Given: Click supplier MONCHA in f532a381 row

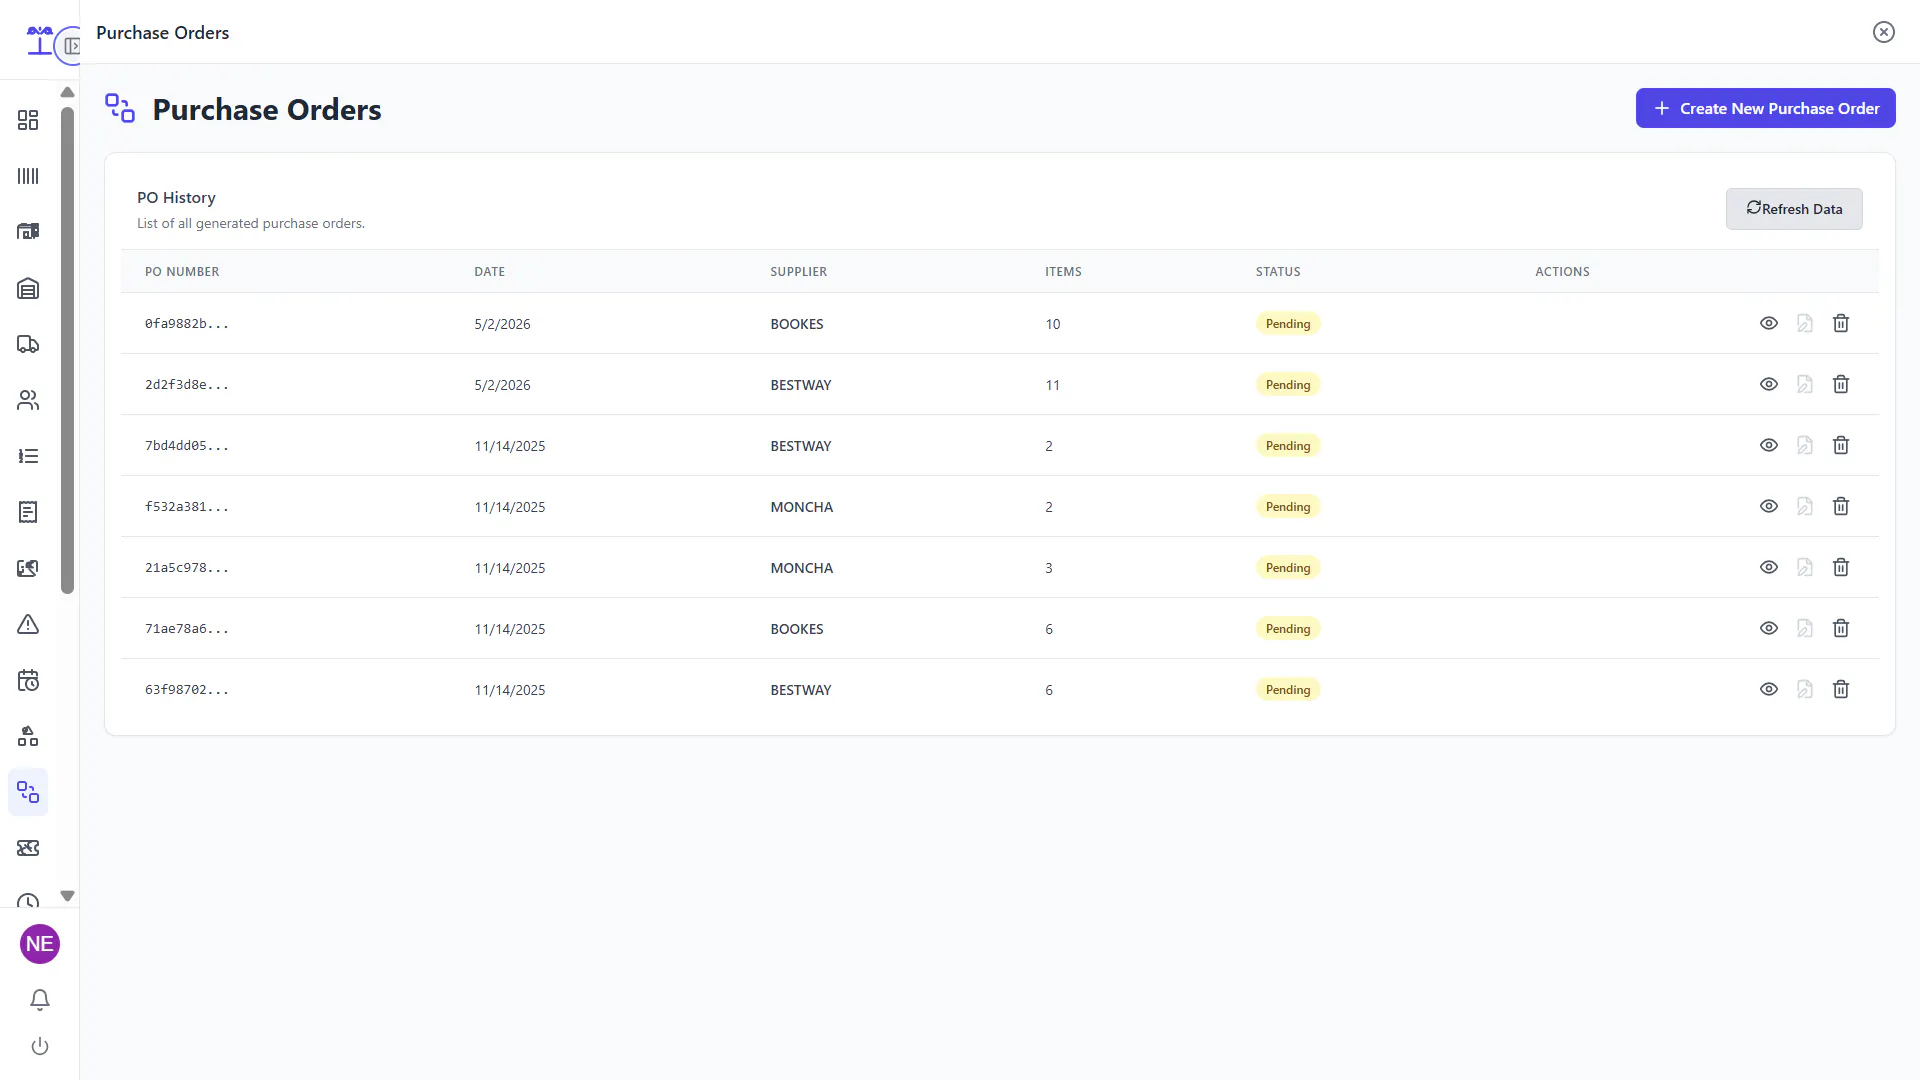Looking at the screenshot, I should pyautogui.click(x=801, y=507).
